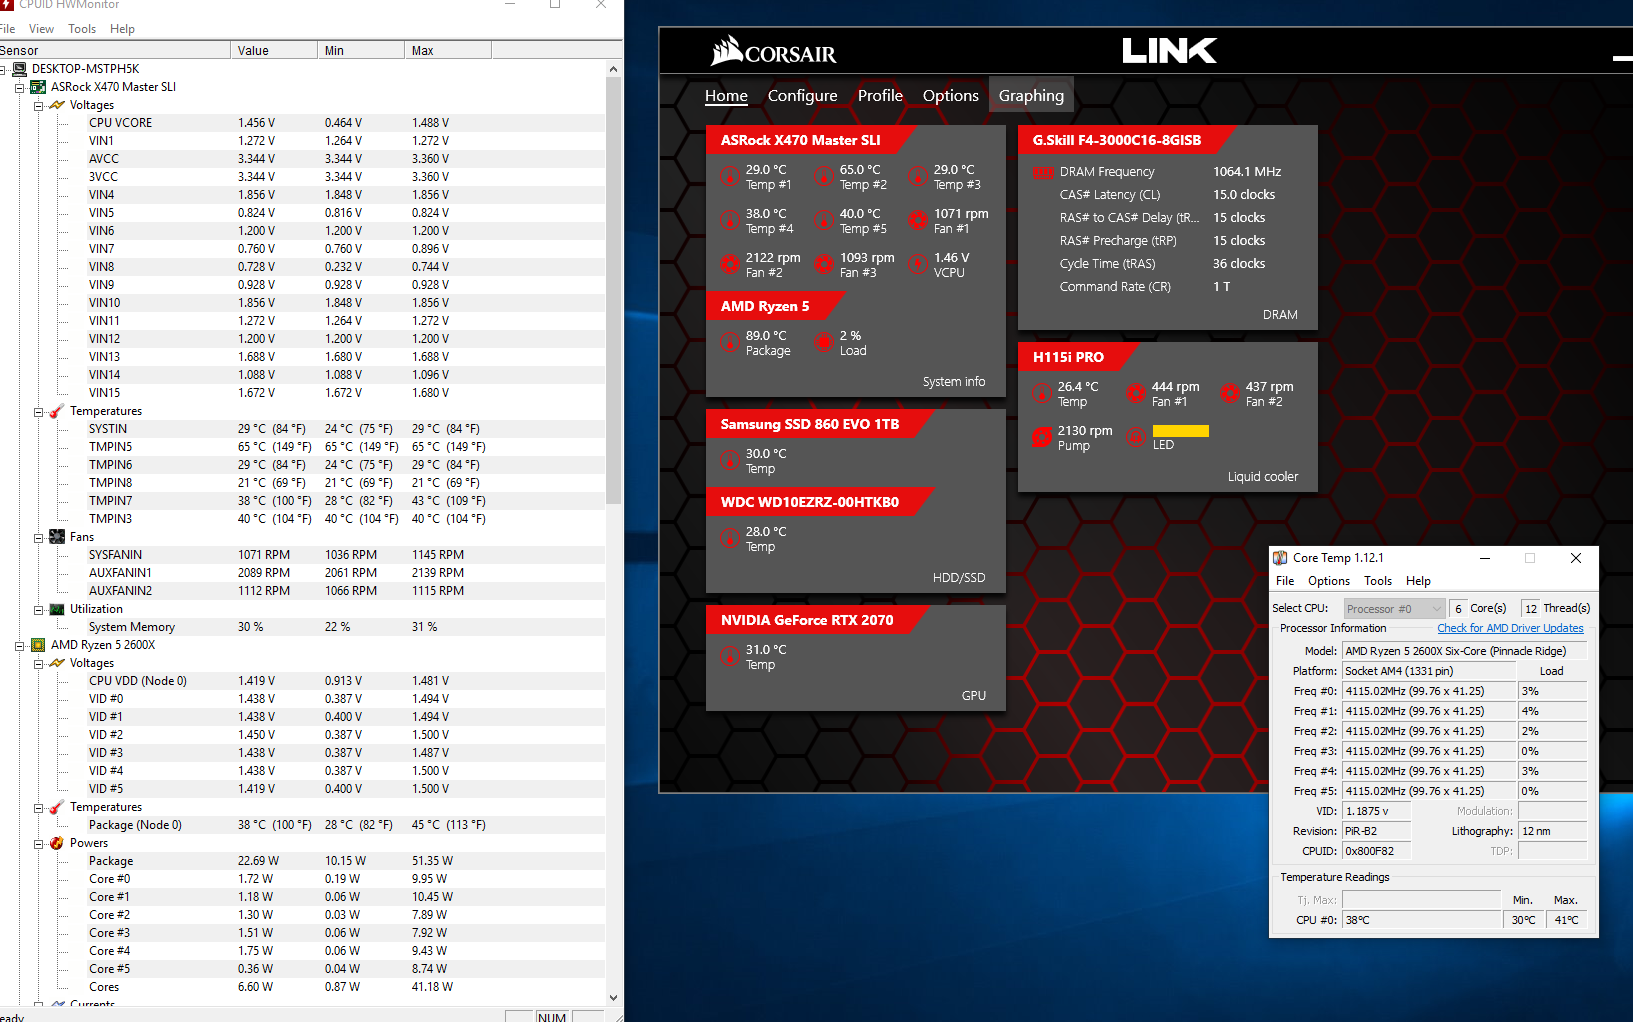Click the HWMonitor scrollbar down arrow
The height and width of the screenshot is (1022, 1633).
[x=614, y=997]
